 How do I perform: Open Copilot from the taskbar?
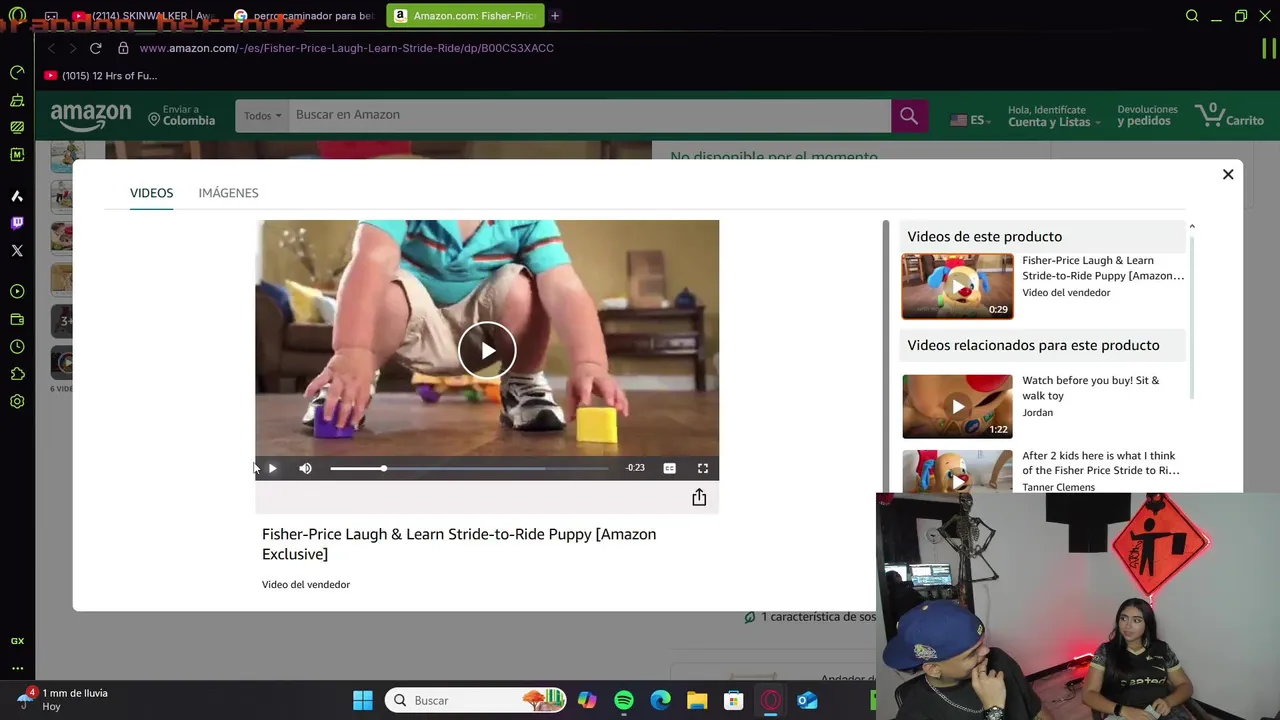(x=587, y=701)
